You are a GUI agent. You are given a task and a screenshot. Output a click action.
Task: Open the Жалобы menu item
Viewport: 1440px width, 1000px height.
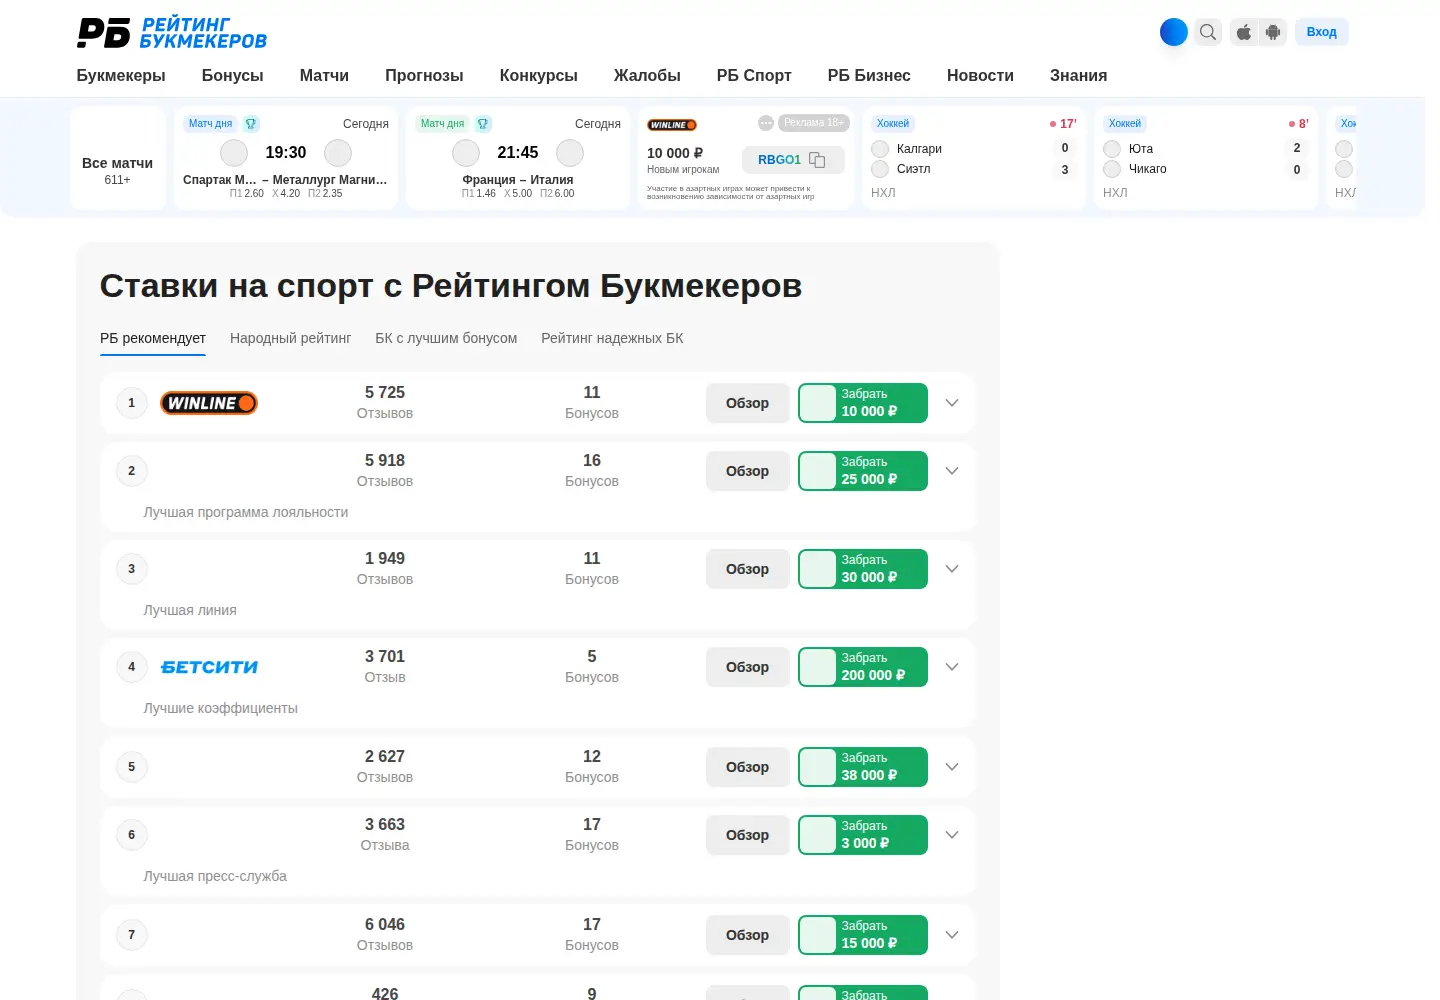pyautogui.click(x=647, y=75)
